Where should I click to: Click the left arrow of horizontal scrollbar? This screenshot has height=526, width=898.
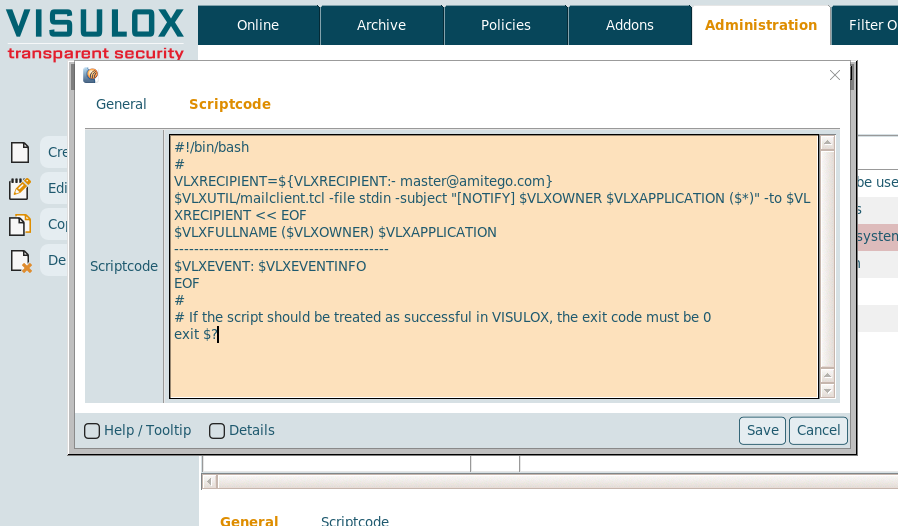tap(209, 482)
